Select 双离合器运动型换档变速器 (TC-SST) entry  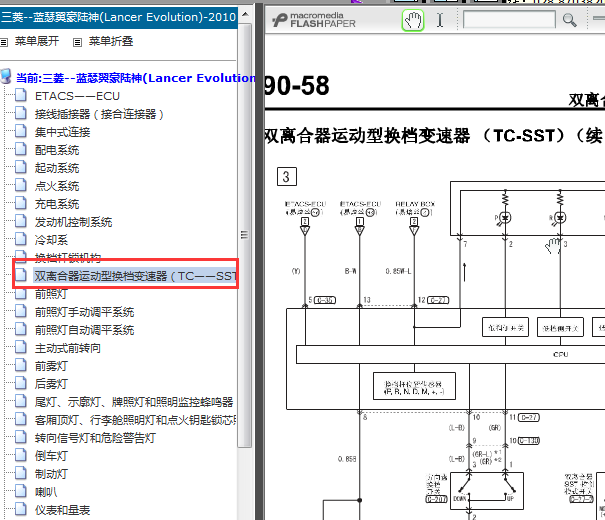pos(135,276)
